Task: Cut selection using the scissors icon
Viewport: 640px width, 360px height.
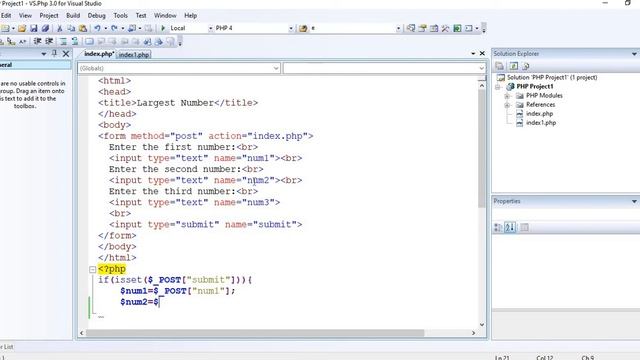Action: coord(60,28)
